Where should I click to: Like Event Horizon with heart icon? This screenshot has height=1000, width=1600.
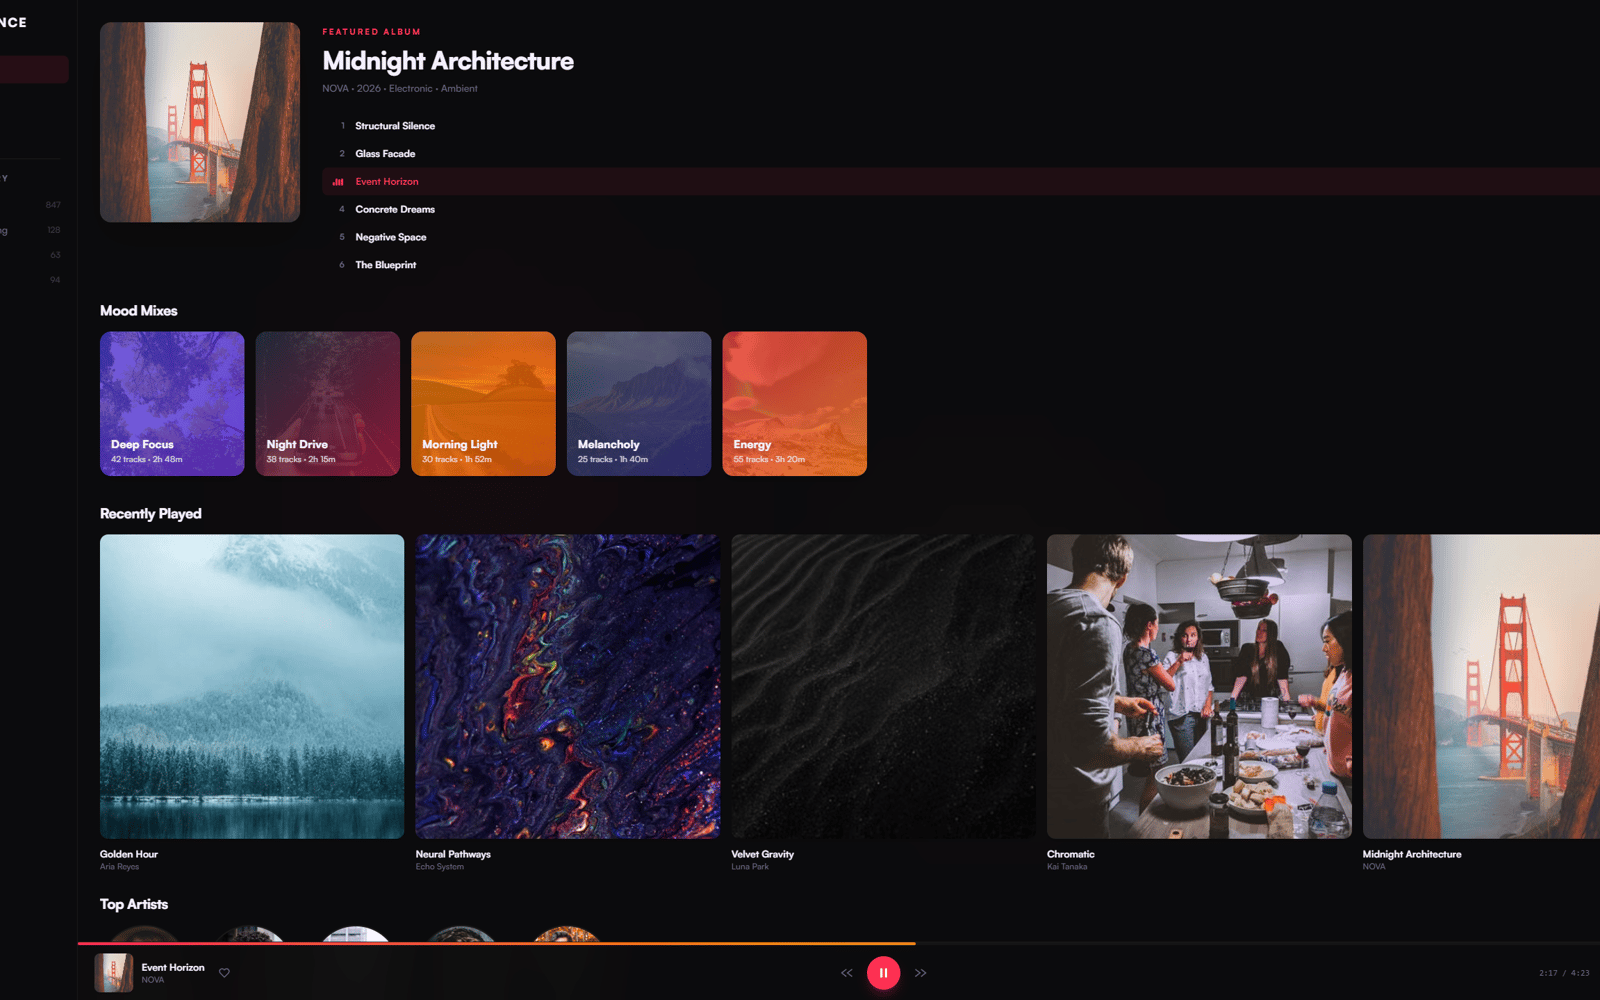[224, 973]
